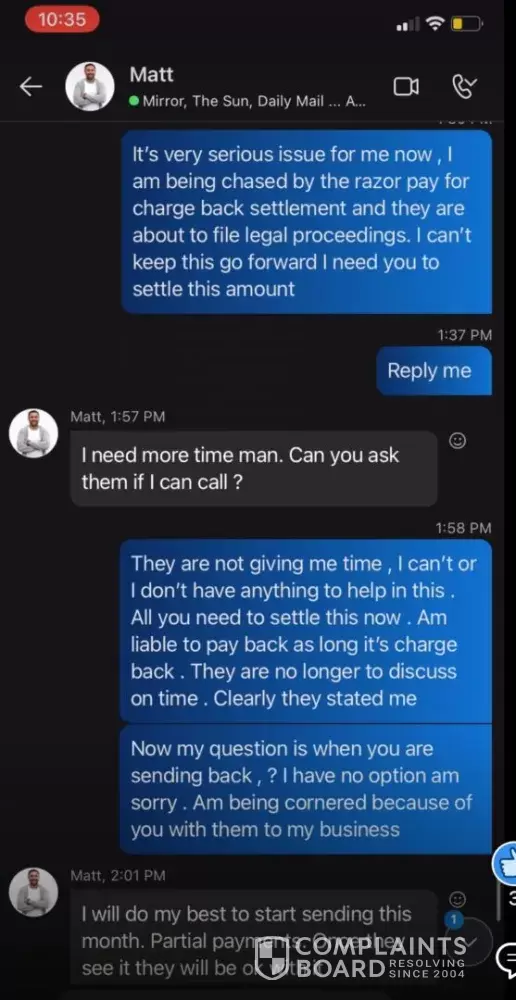Viewport: 516px width, 1000px height.
Task: Select the "It's very serious issue" message bubble
Action: [307, 222]
